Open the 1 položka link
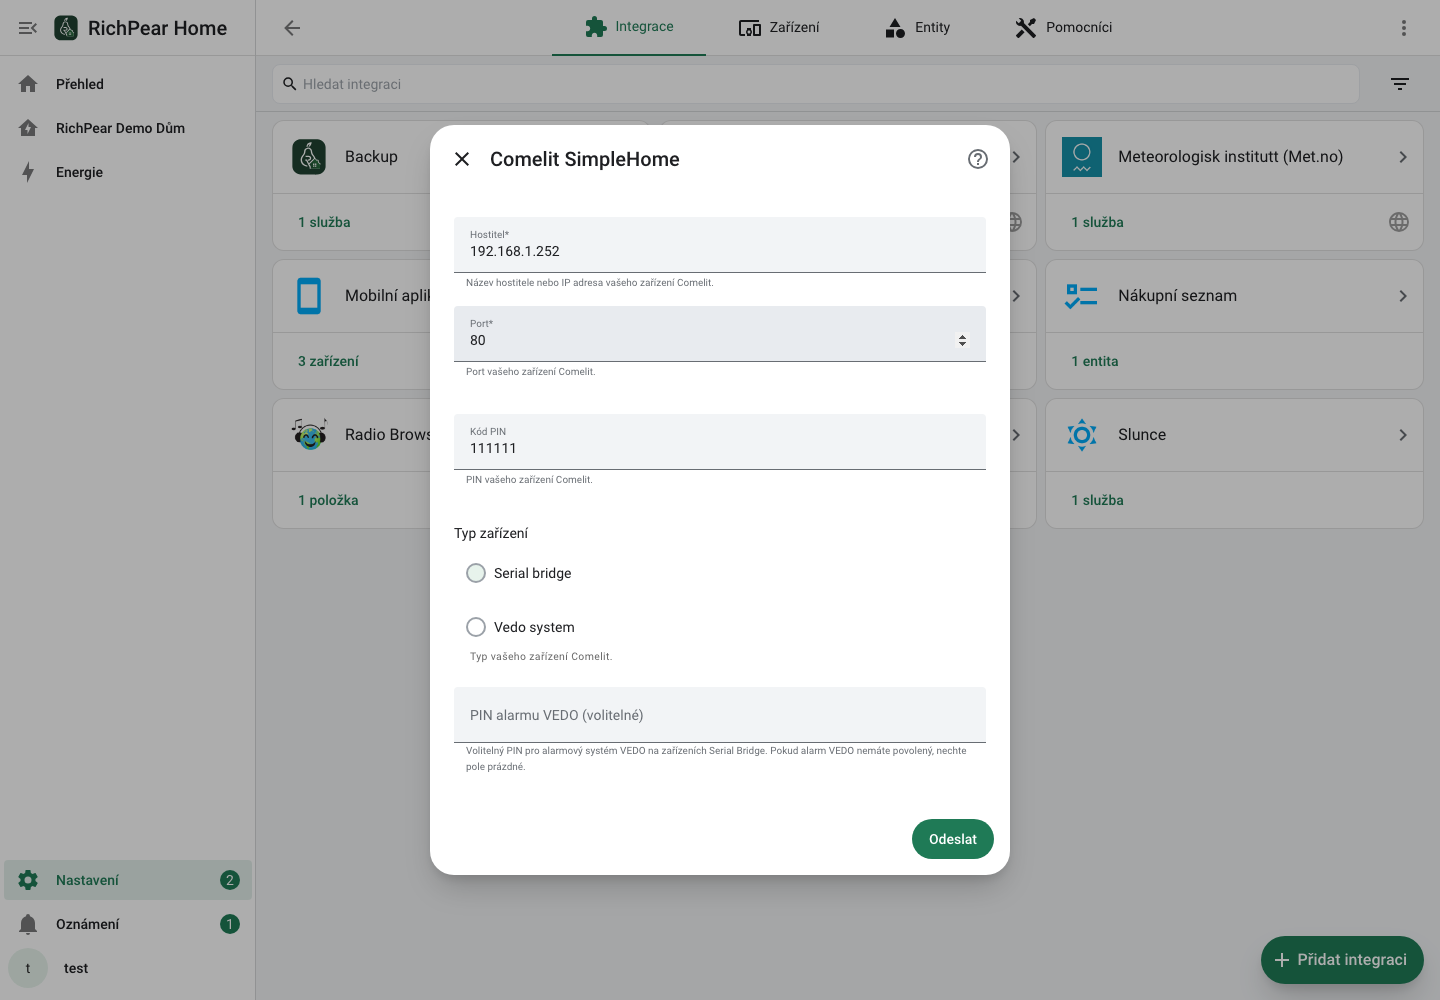 328,500
